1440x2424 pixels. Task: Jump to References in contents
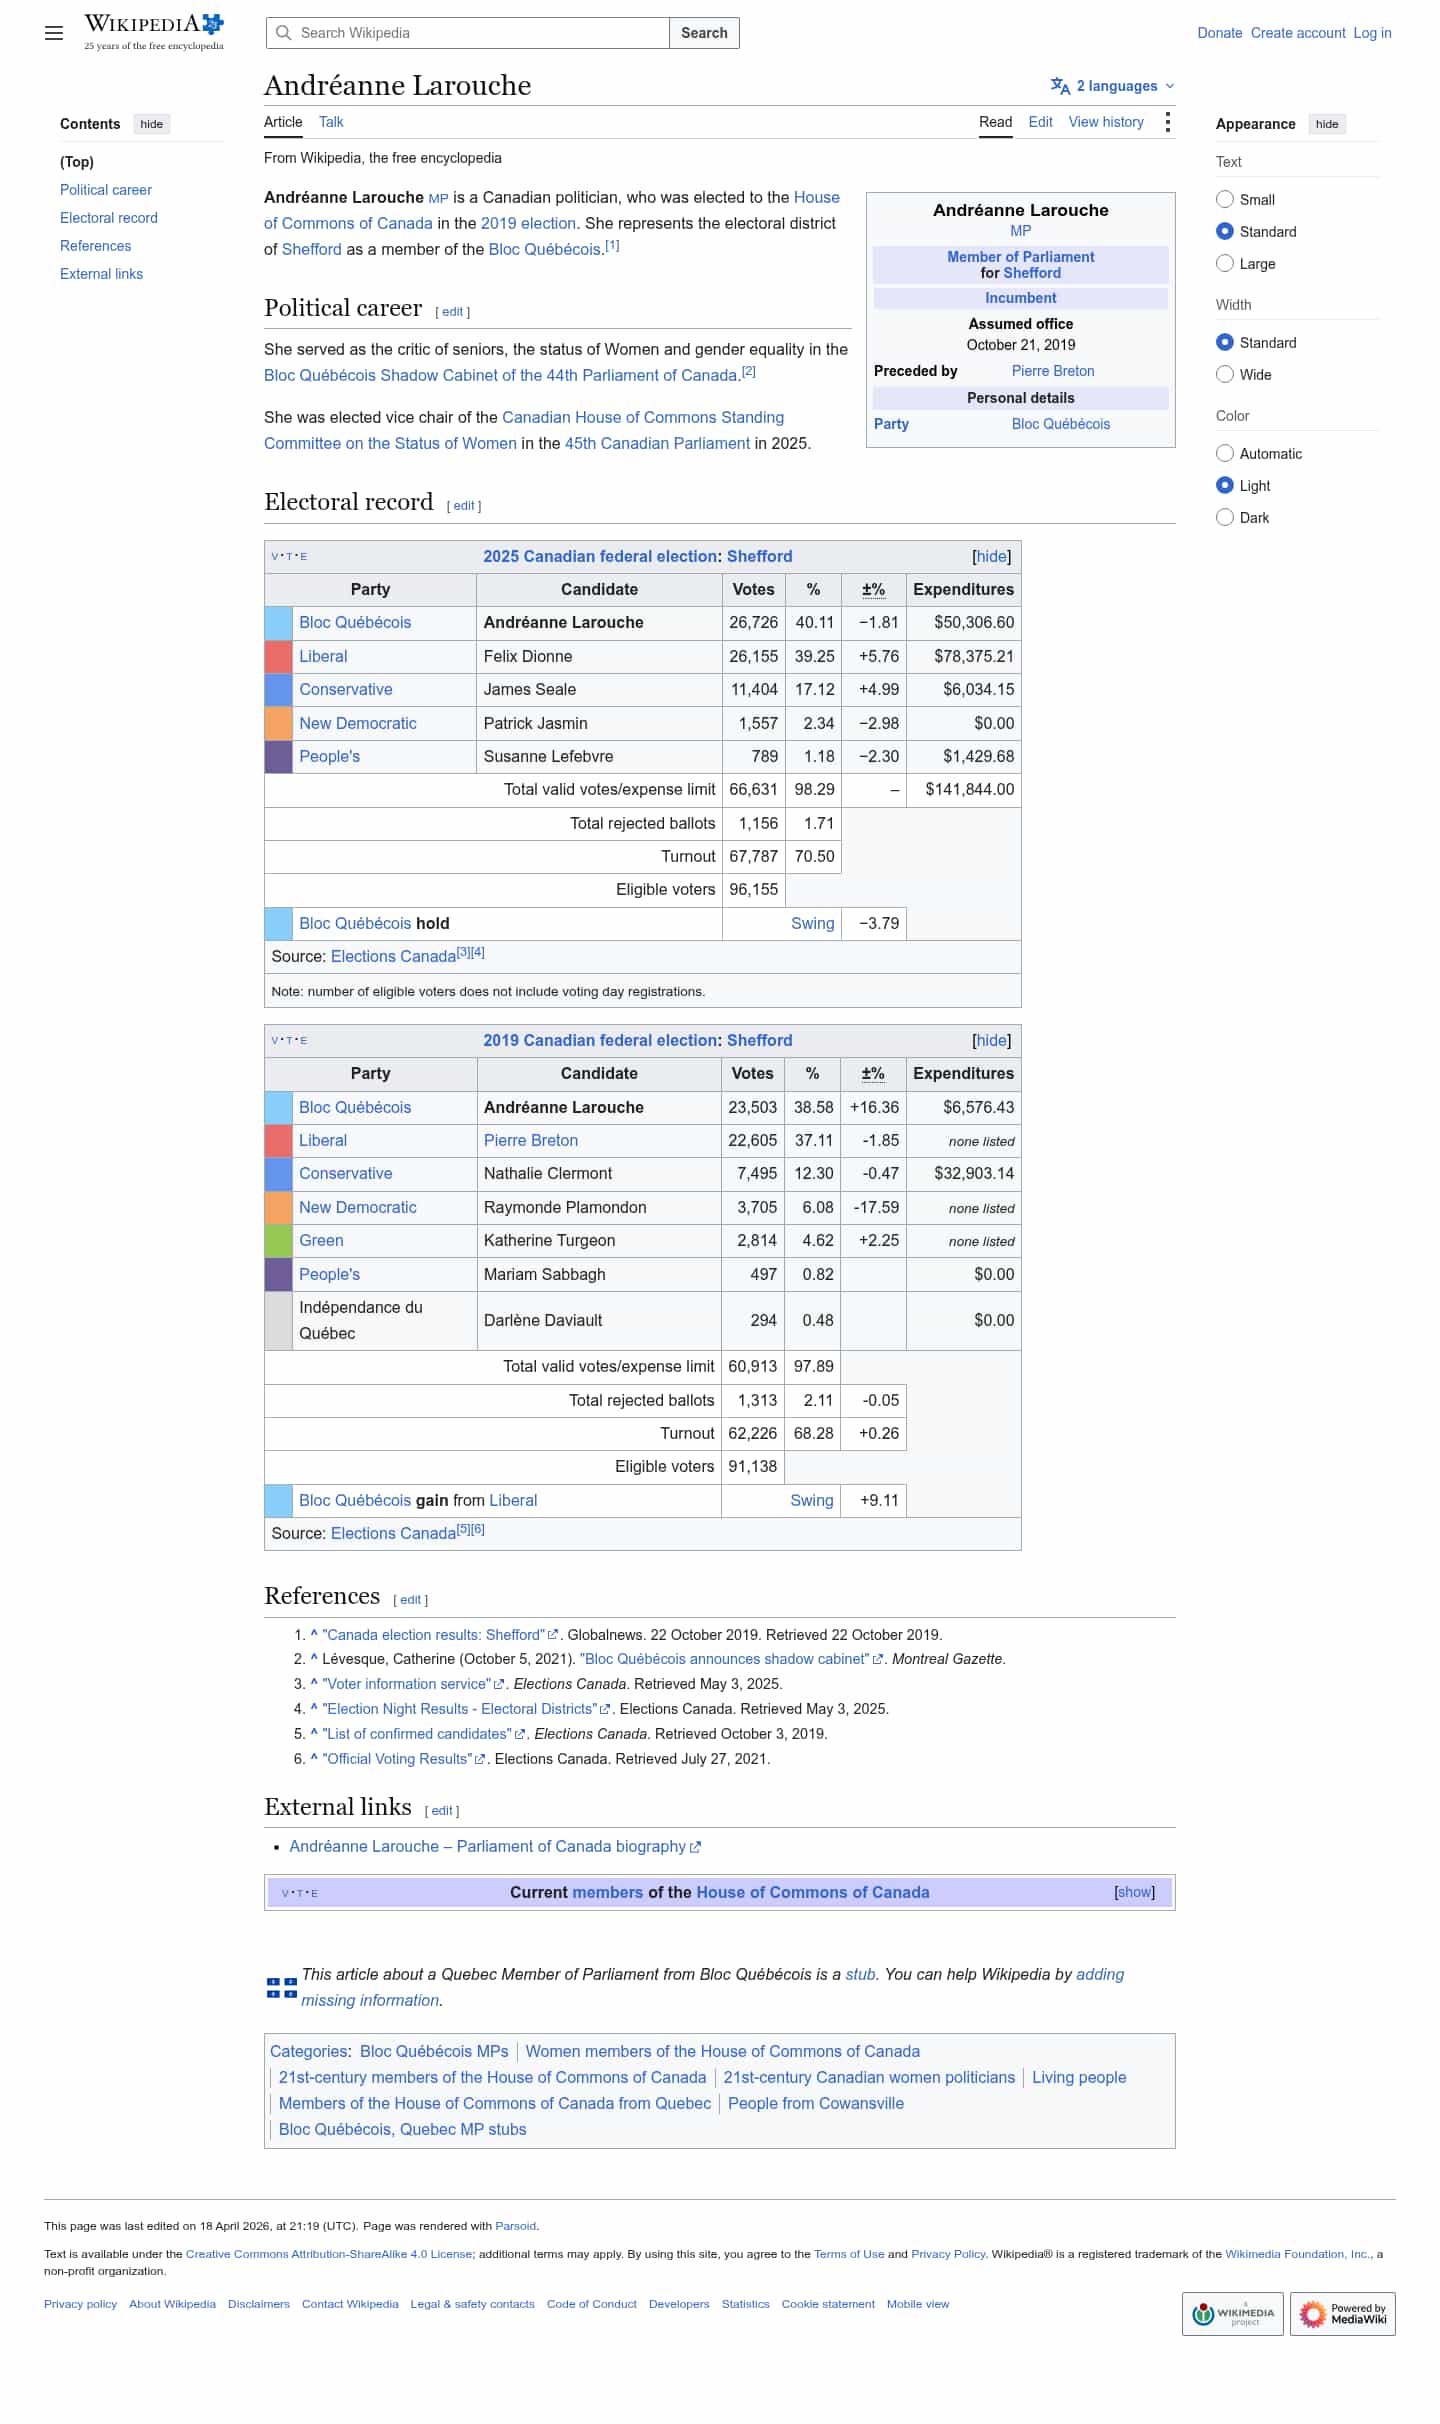tap(95, 246)
